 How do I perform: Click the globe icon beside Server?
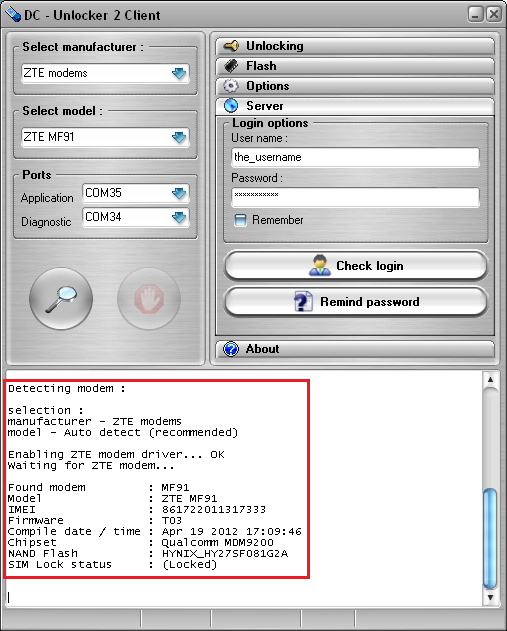(231, 106)
